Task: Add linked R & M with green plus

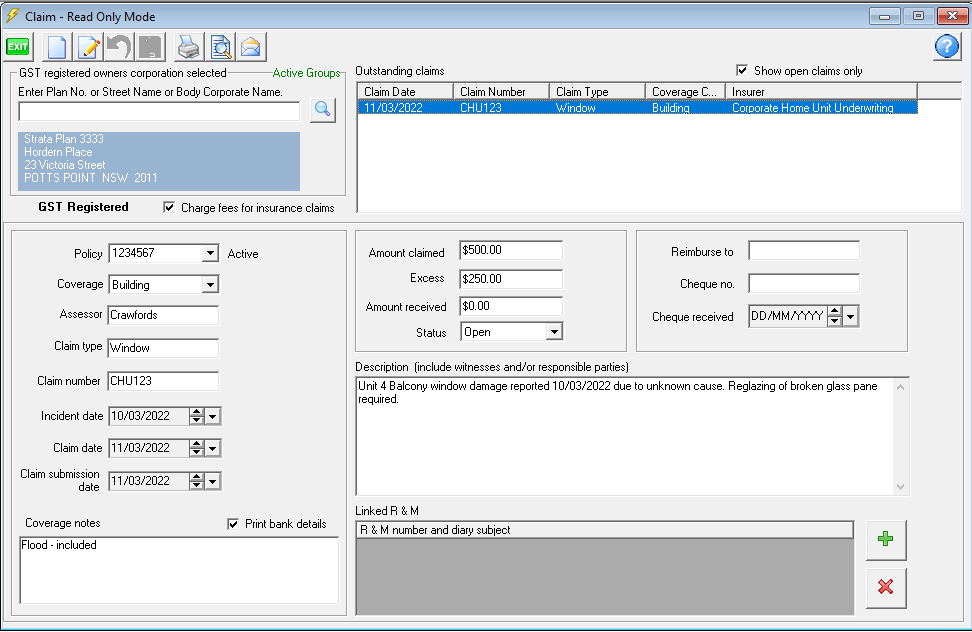Action: click(x=885, y=540)
